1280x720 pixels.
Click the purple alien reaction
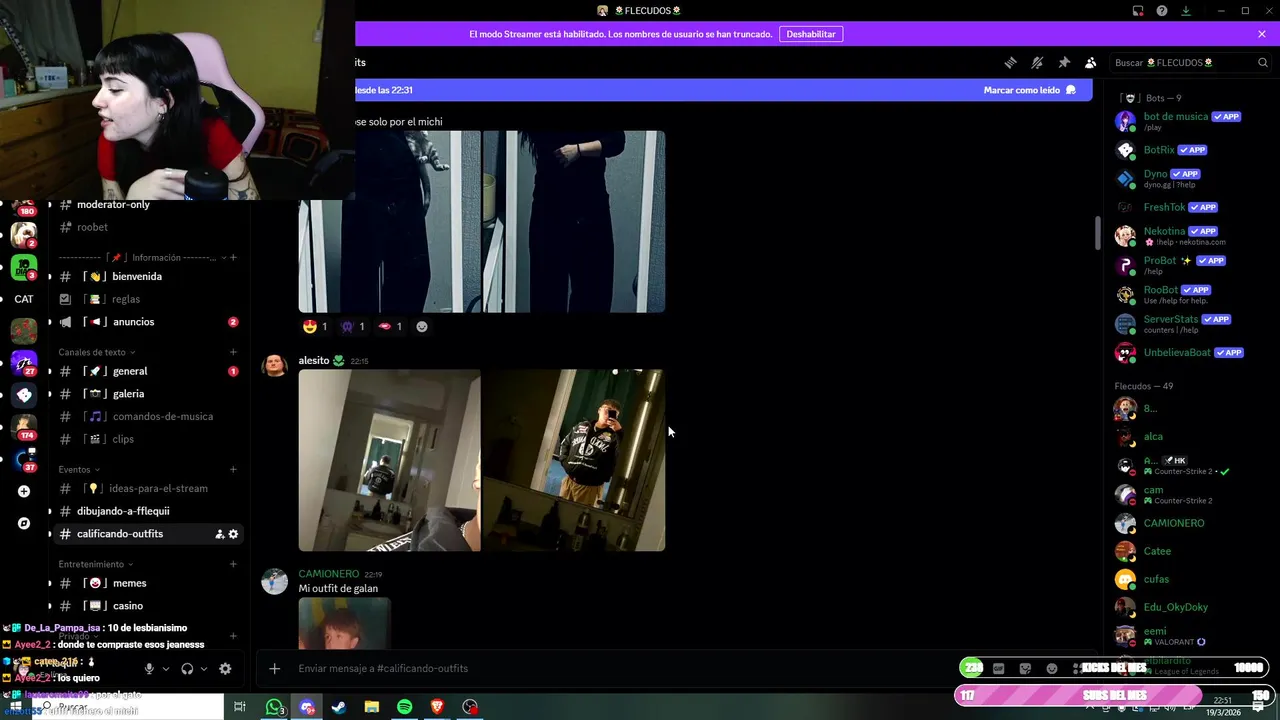pyautogui.click(x=353, y=326)
